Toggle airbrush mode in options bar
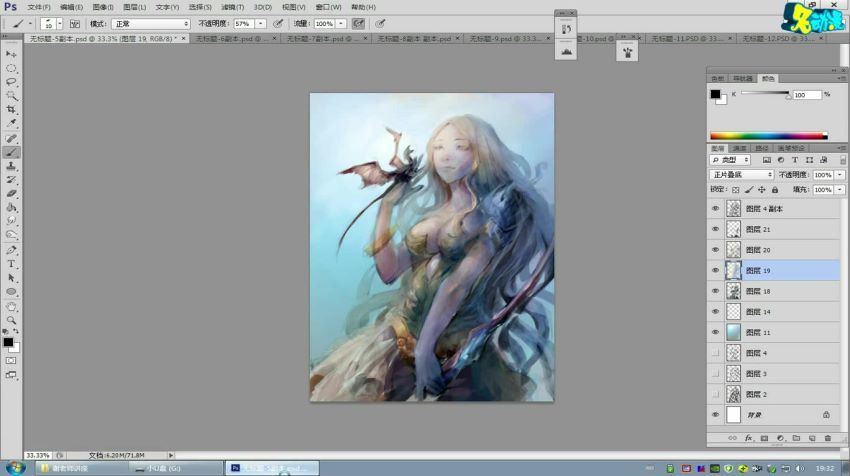This screenshot has width=850, height=476. click(358, 24)
